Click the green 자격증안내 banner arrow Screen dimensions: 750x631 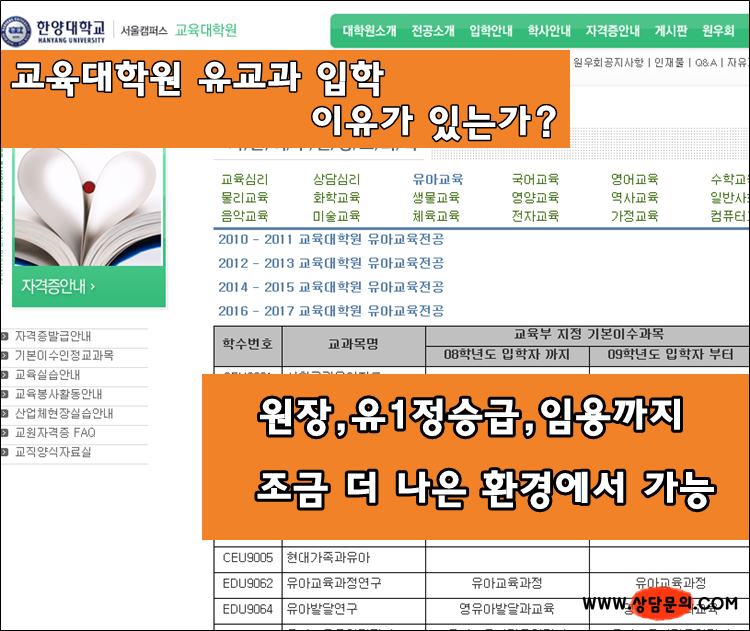92,287
